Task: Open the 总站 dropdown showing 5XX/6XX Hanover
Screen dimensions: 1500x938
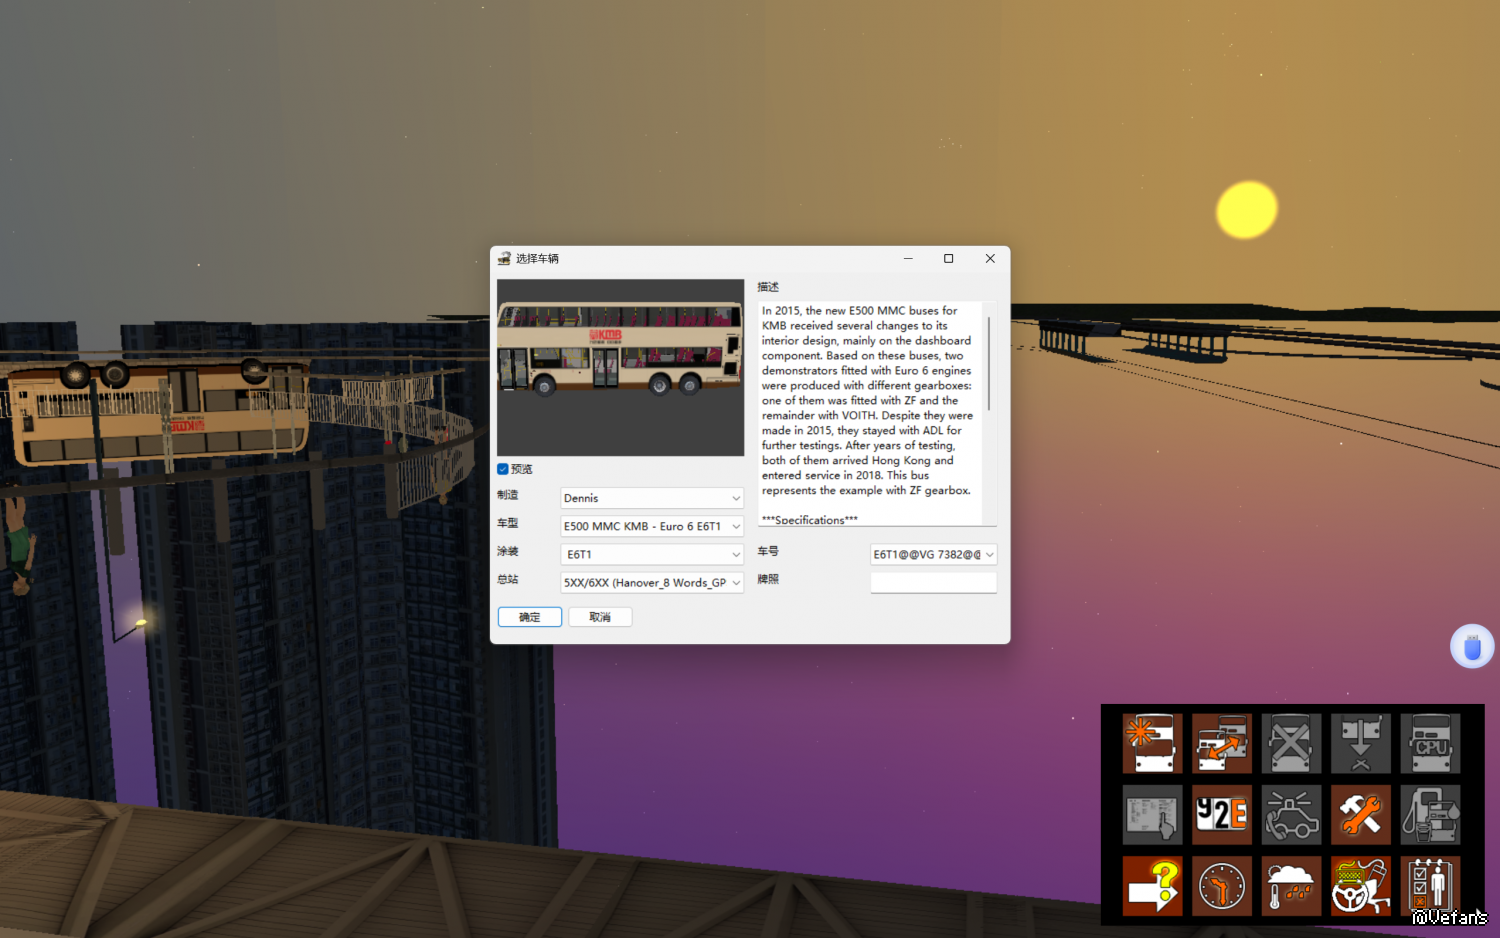Action: tap(651, 582)
